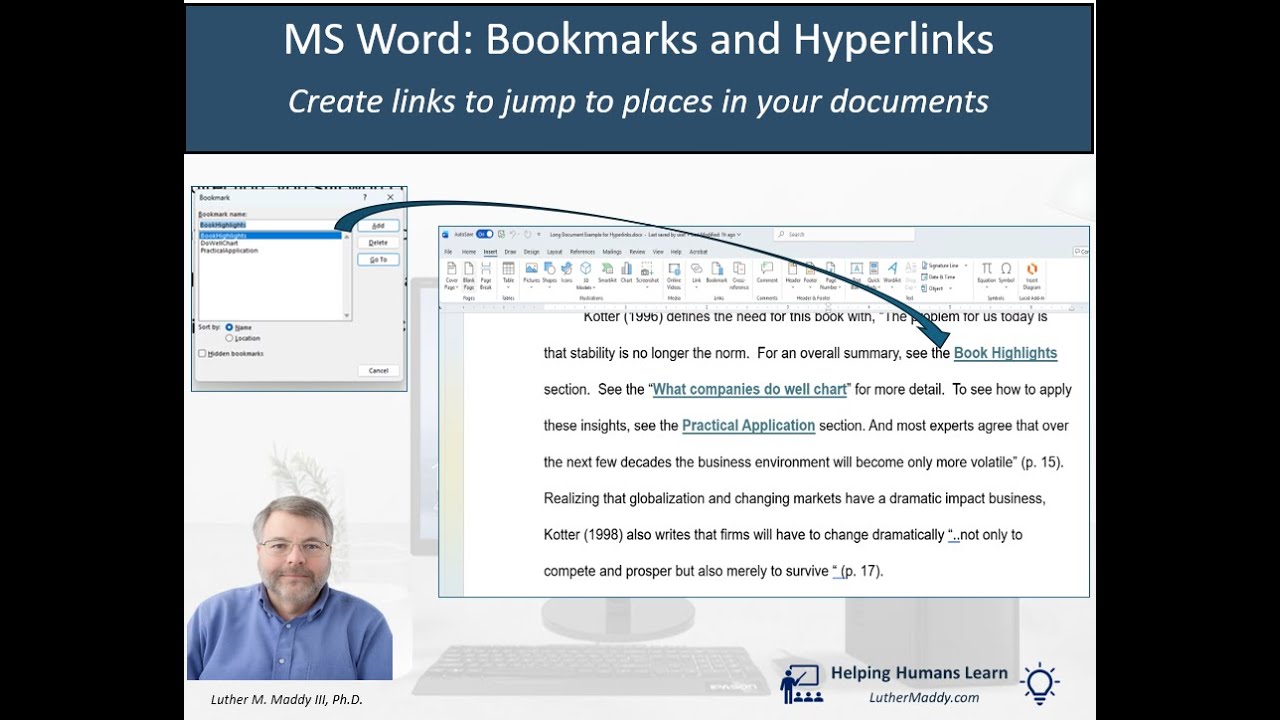Open the File tab
1280x720 pixels.
pyautogui.click(x=448, y=252)
